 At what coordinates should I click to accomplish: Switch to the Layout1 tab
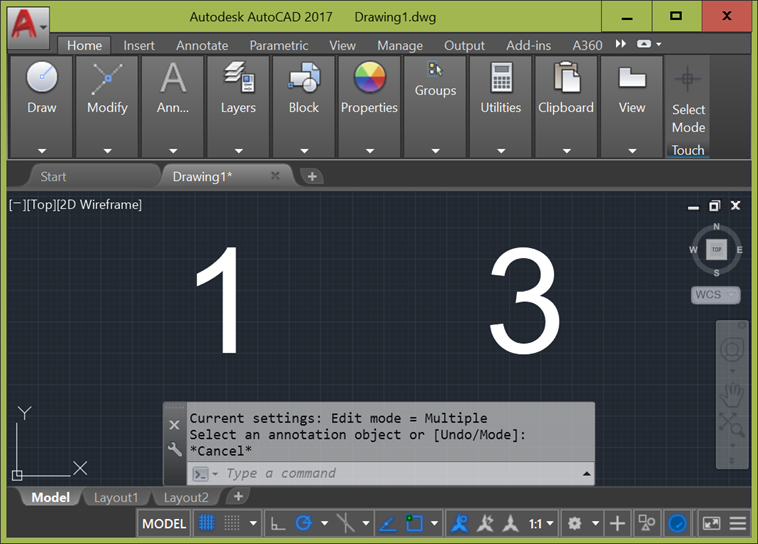[116, 497]
